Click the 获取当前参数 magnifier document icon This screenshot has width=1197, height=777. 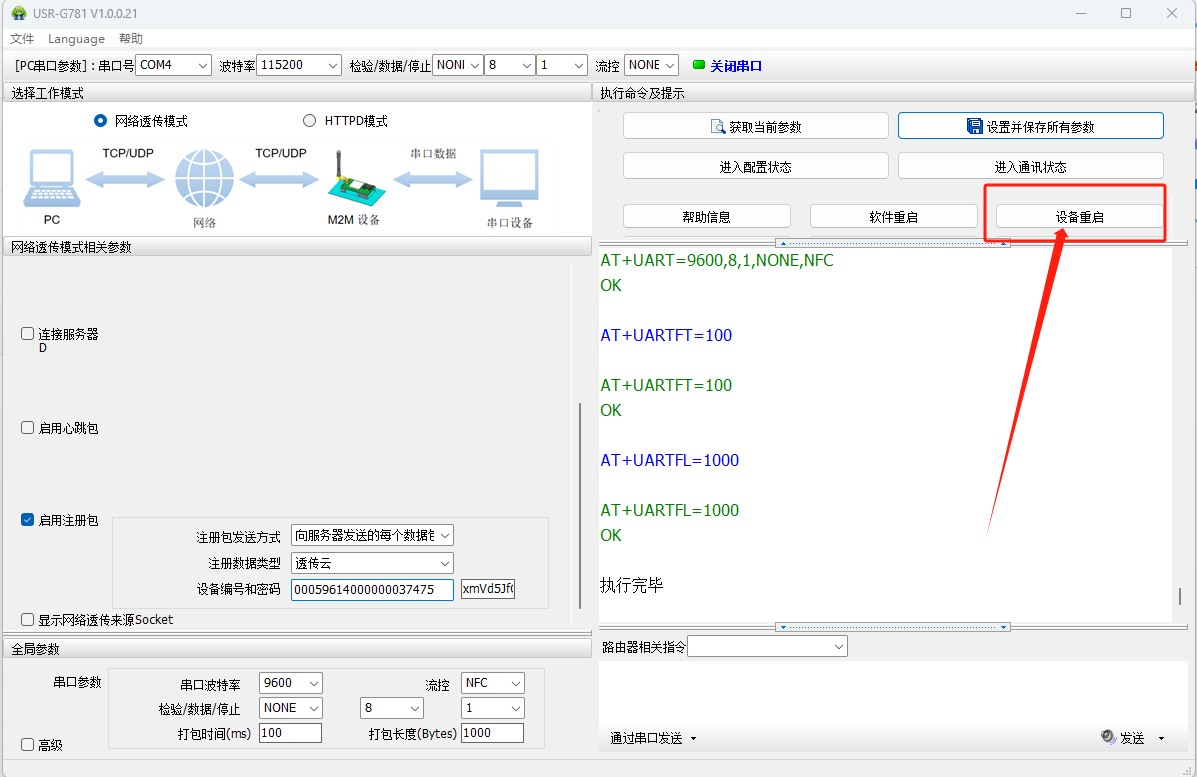[717, 127]
